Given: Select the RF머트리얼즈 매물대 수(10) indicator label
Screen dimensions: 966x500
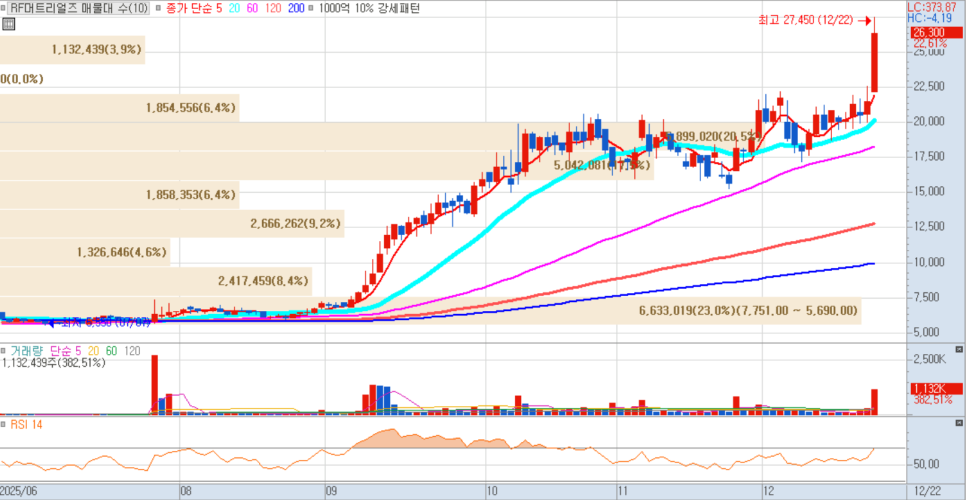Looking at the screenshot, I should pos(78,8).
